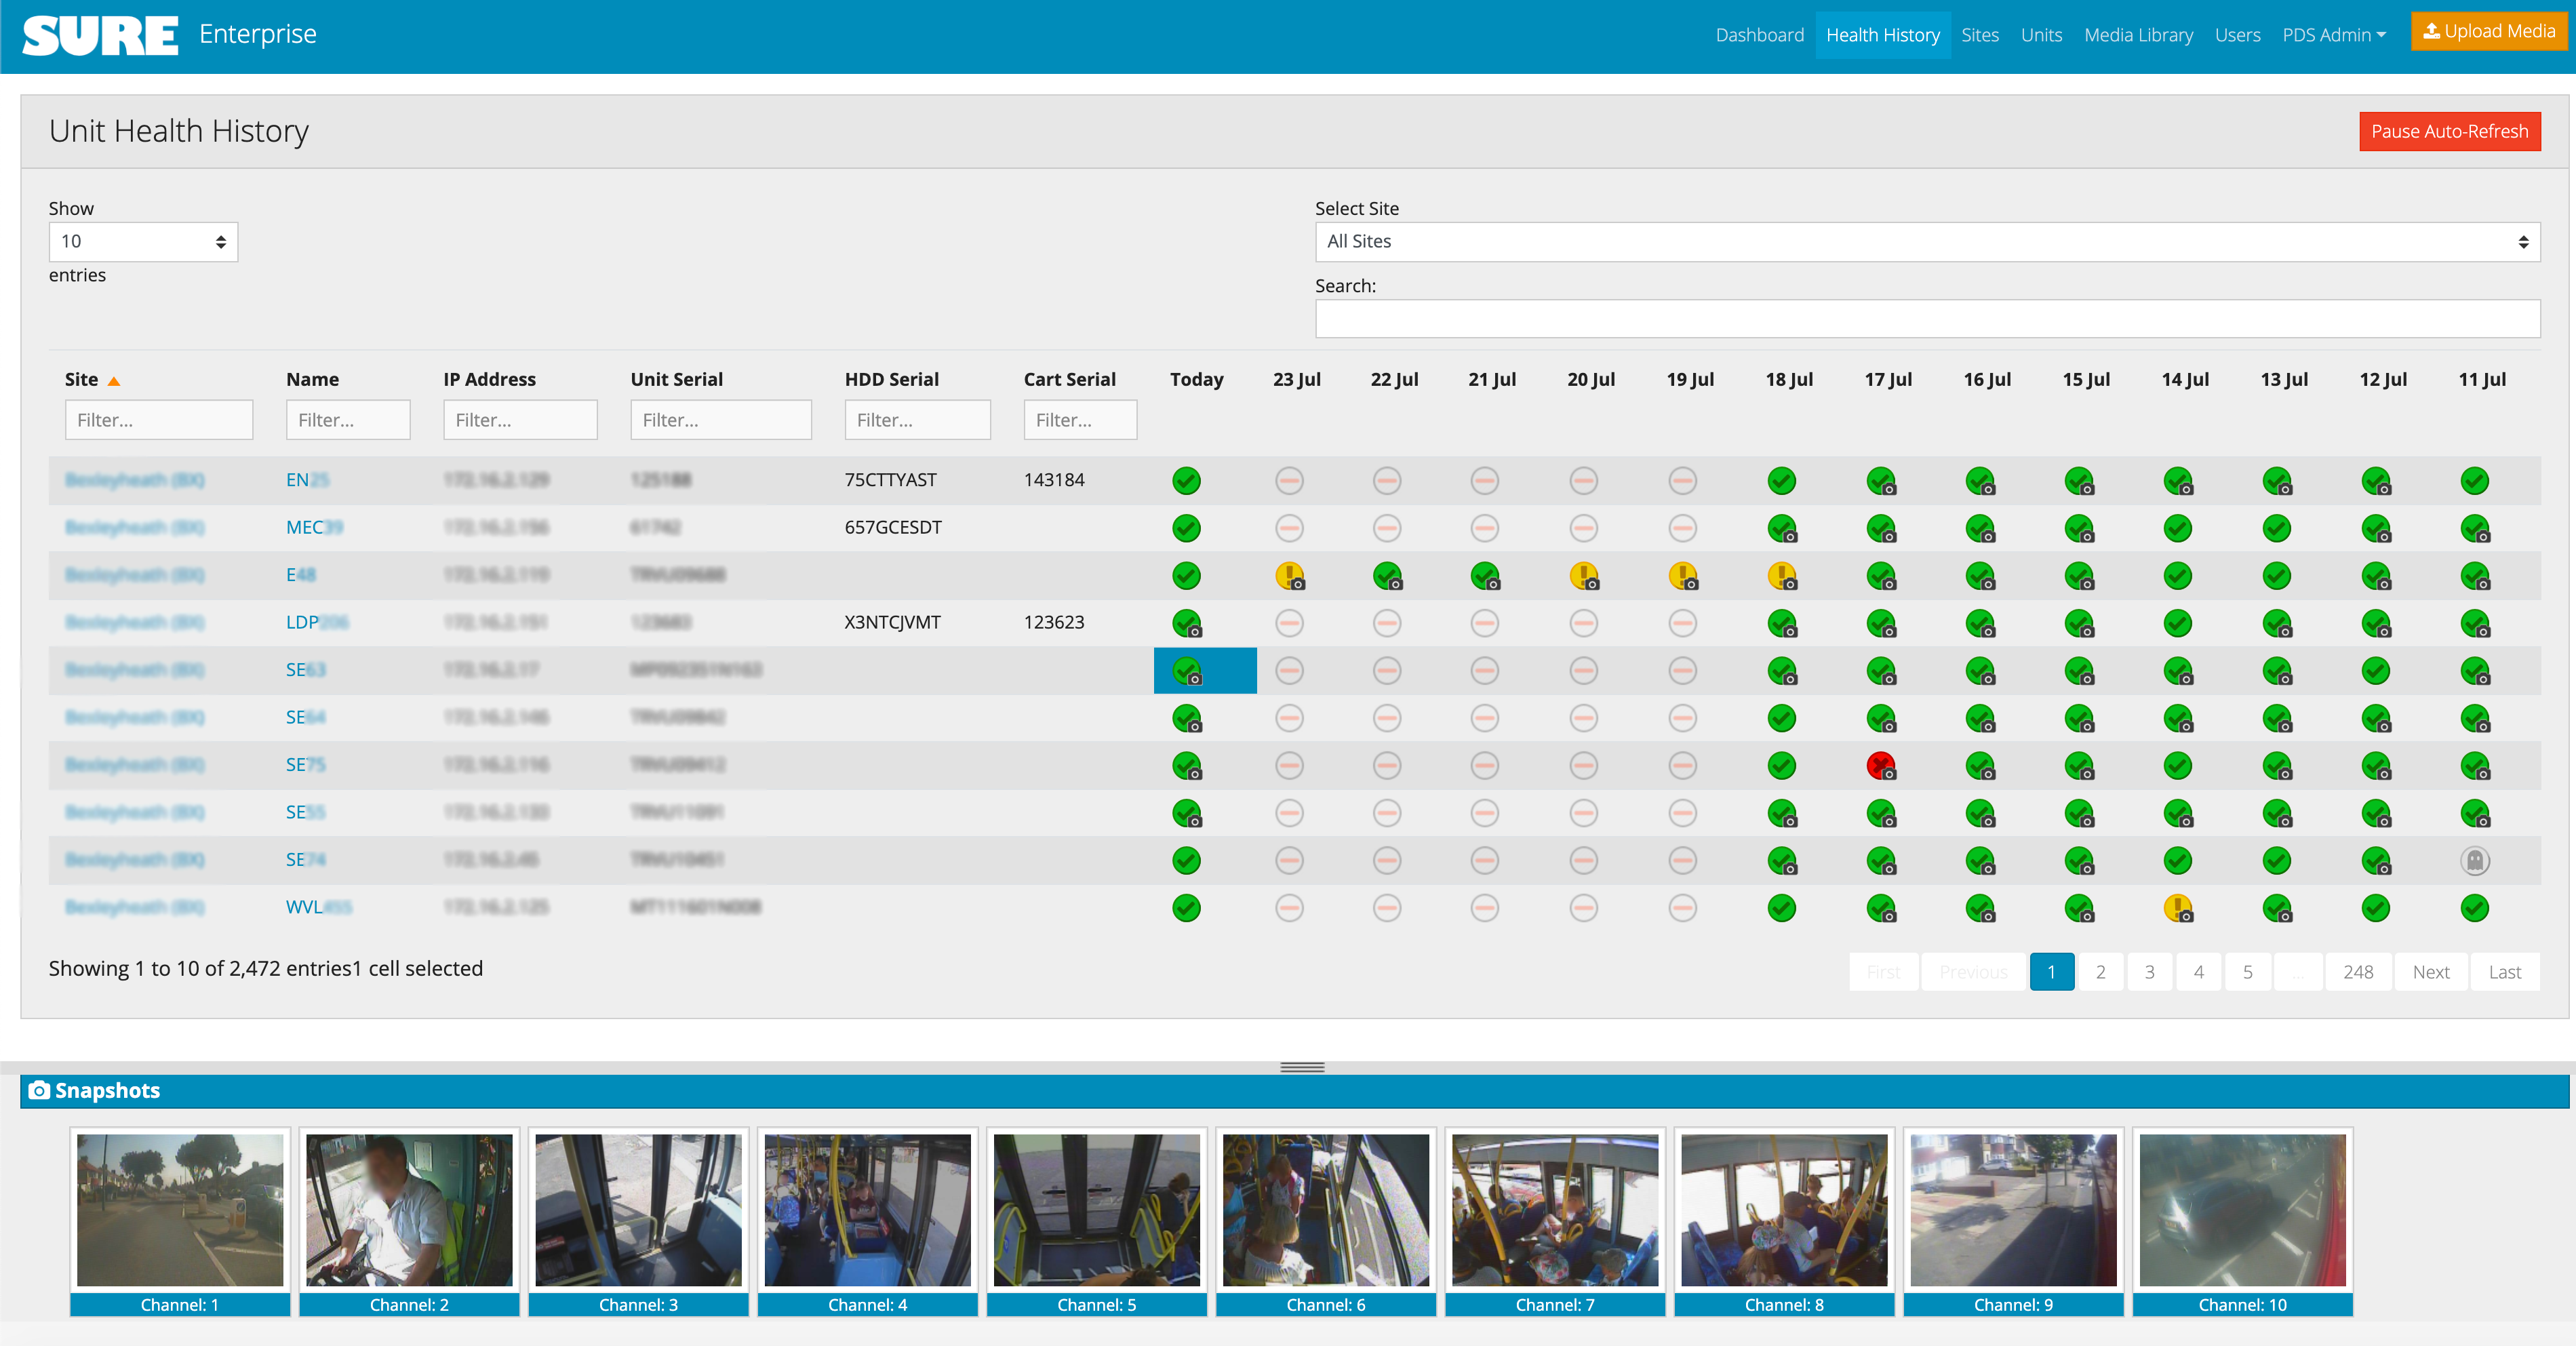
Task: Click the HDD Serial filter field
Action: [917, 420]
